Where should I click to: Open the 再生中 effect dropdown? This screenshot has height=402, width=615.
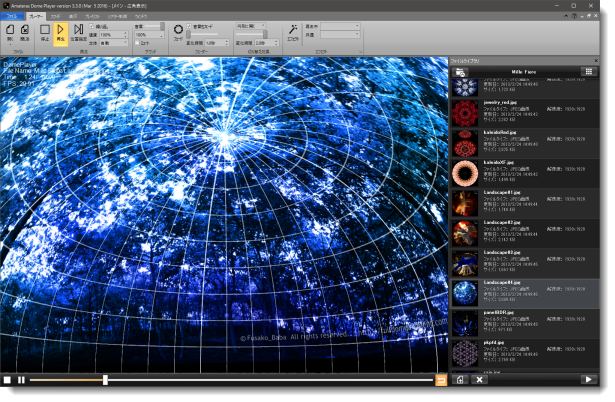(x=340, y=26)
